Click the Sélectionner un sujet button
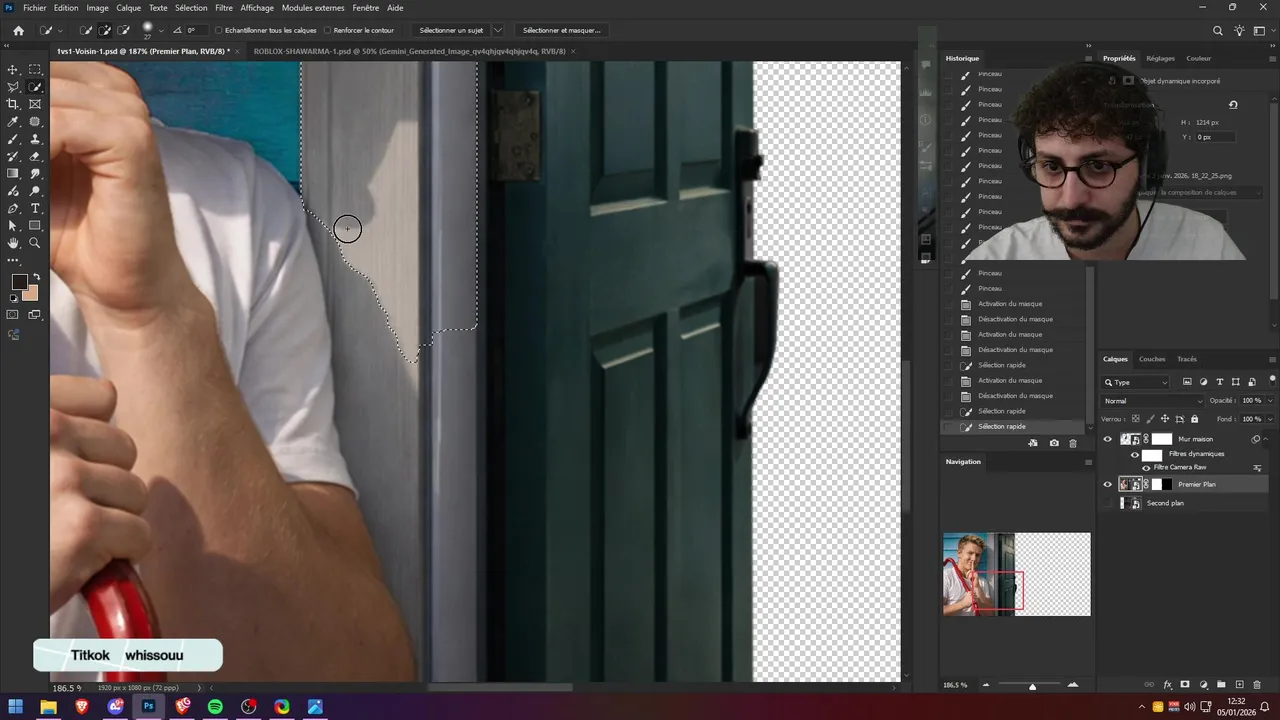This screenshot has height=720, width=1280. click(451, 30)
